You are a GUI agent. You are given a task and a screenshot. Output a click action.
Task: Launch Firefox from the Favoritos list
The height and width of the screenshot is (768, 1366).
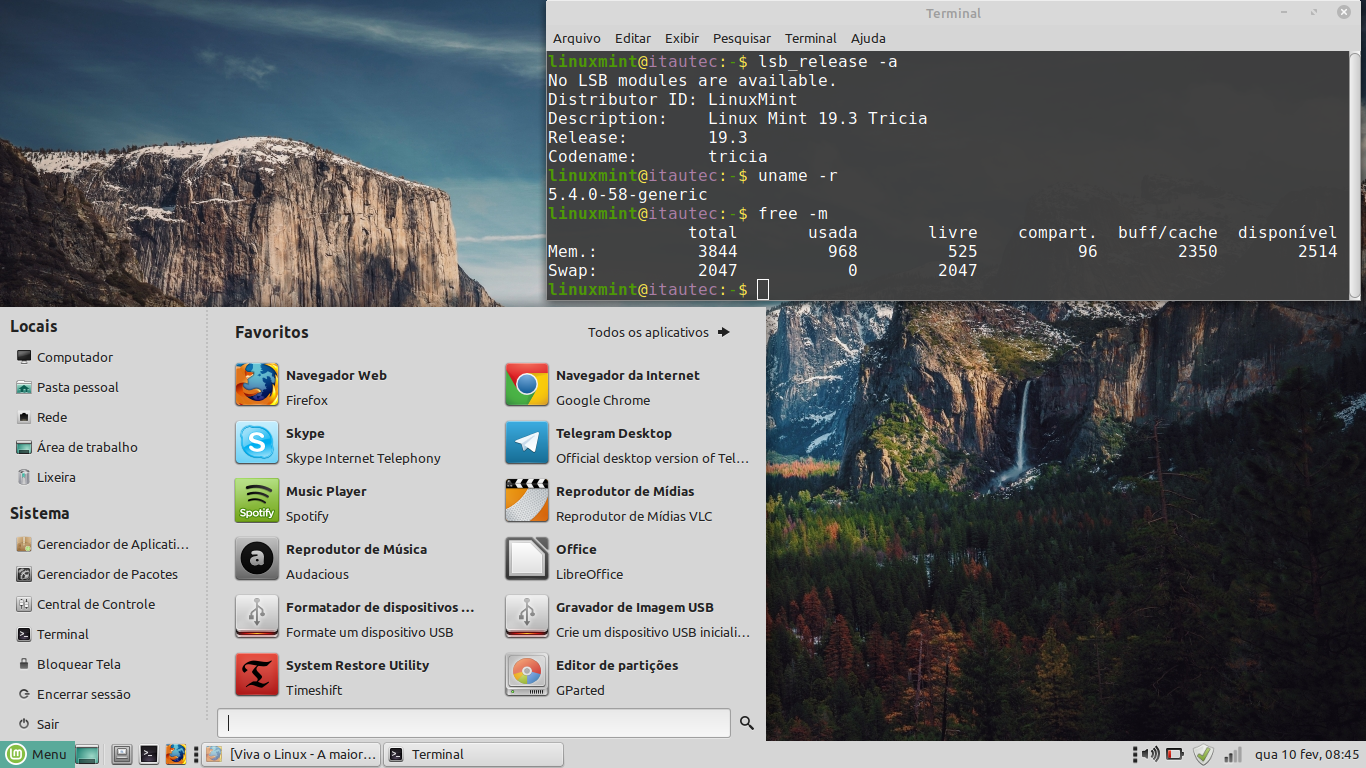click(x=355, y=386)
